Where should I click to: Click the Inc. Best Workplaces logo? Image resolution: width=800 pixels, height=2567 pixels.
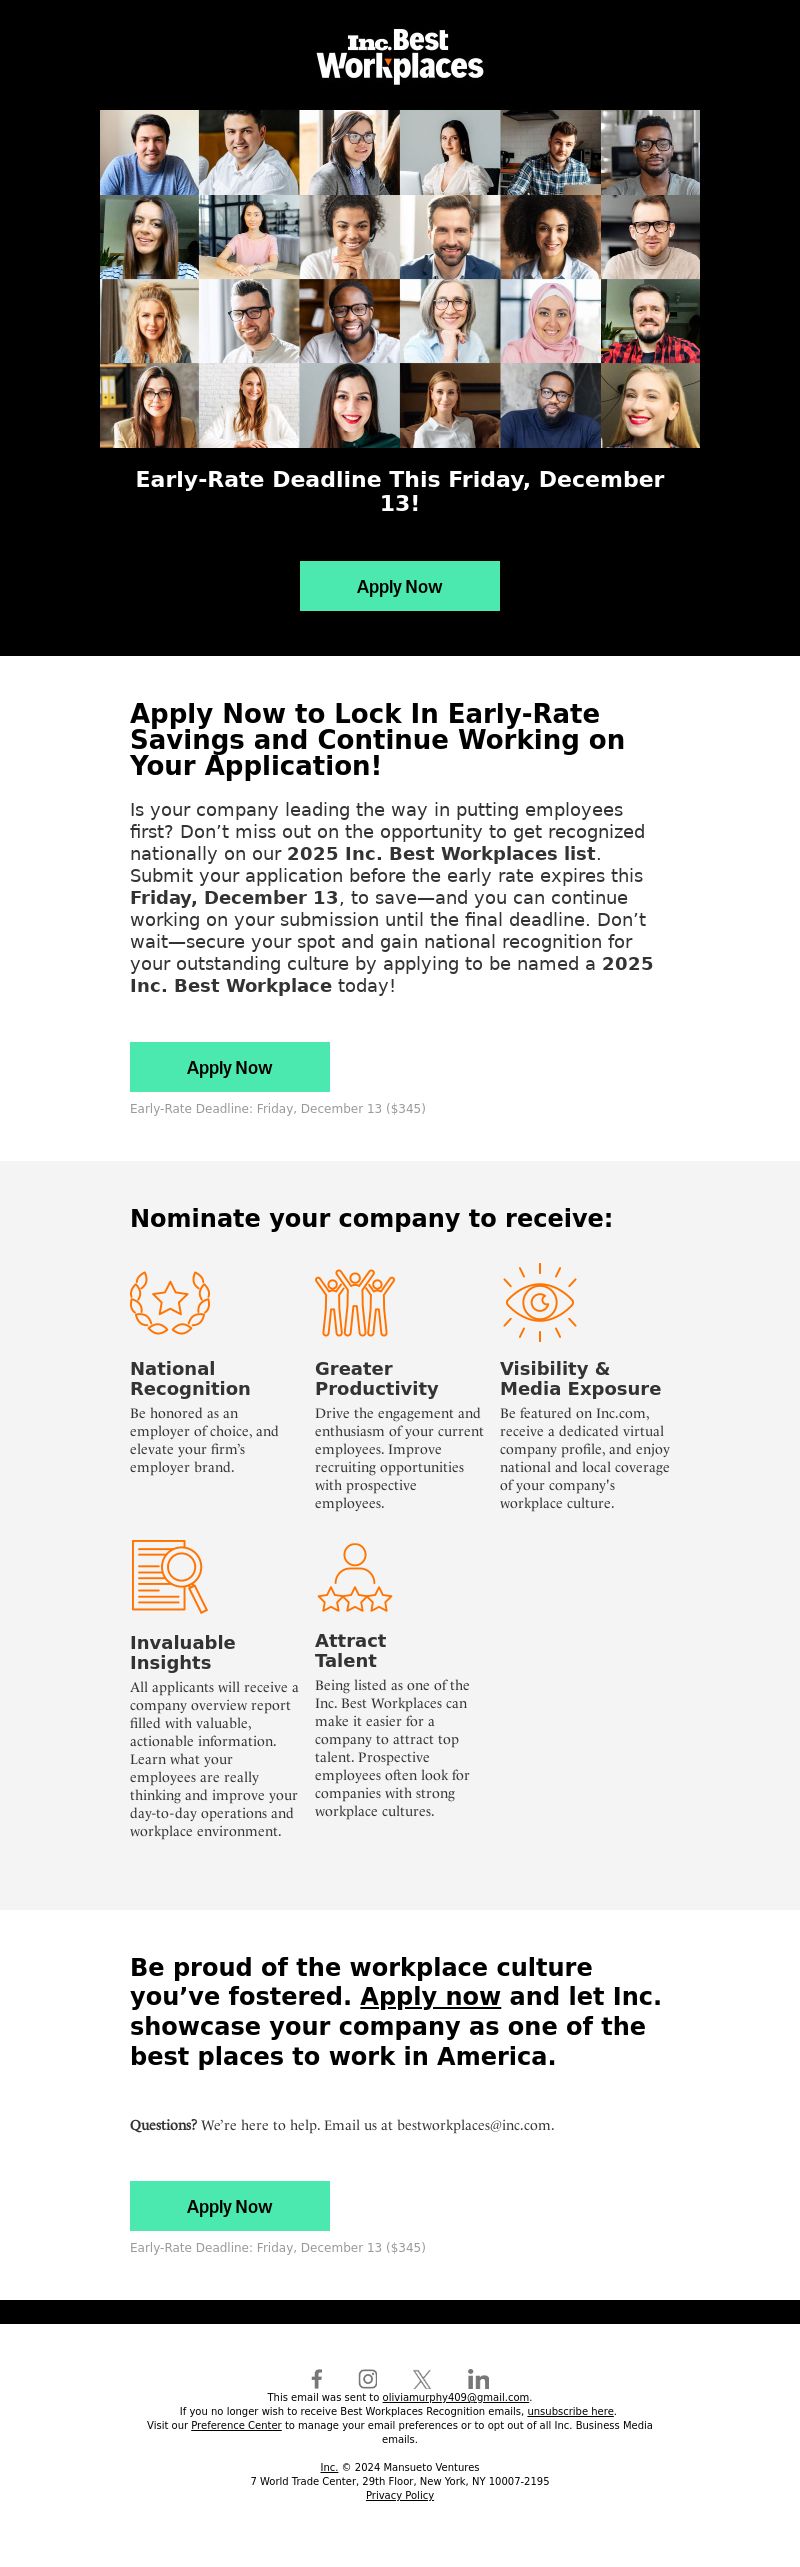click(400, 56)
